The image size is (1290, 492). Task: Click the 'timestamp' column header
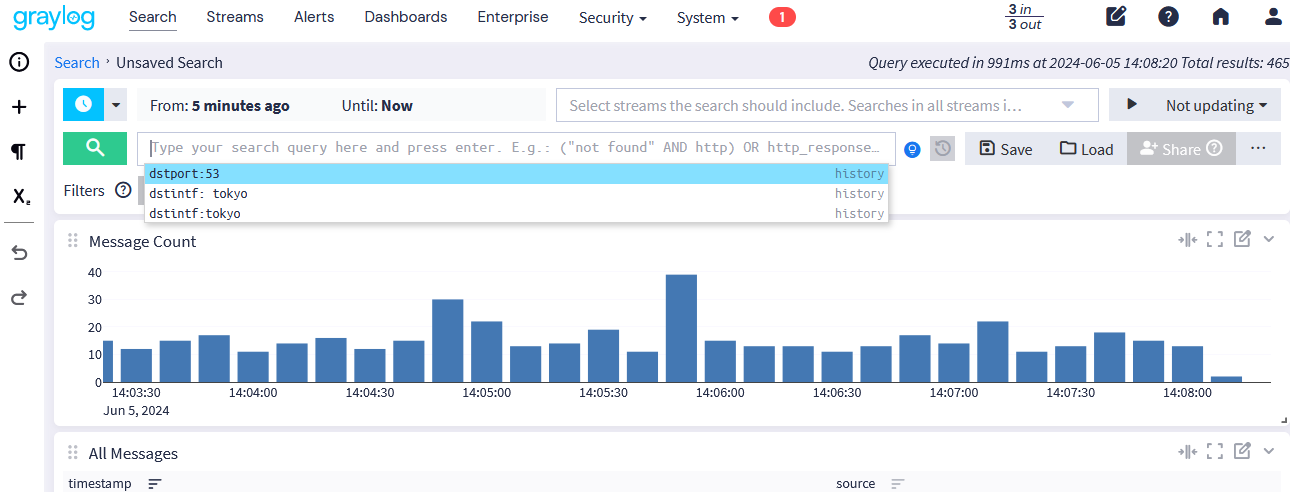coord(99,484)
